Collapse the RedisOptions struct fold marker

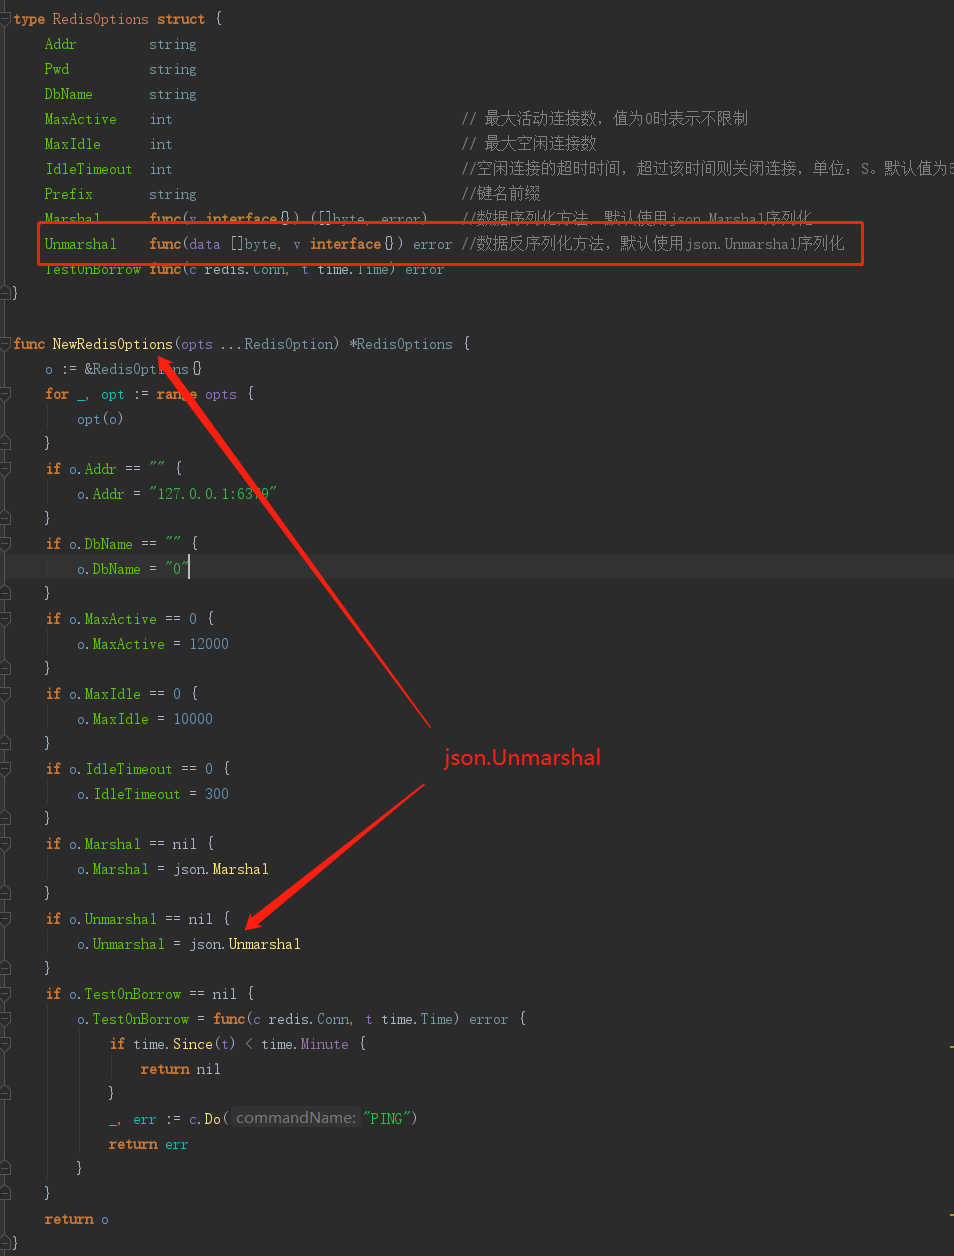point(7,18)
